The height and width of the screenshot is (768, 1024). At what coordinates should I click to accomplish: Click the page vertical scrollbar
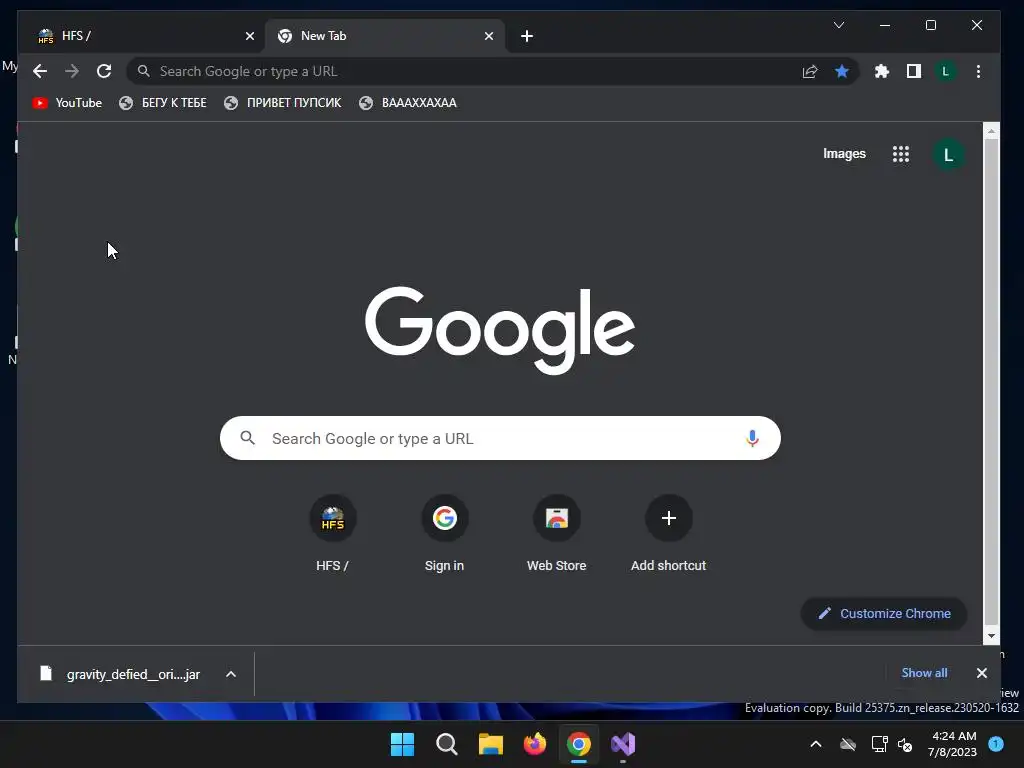(x=991, y=382)
